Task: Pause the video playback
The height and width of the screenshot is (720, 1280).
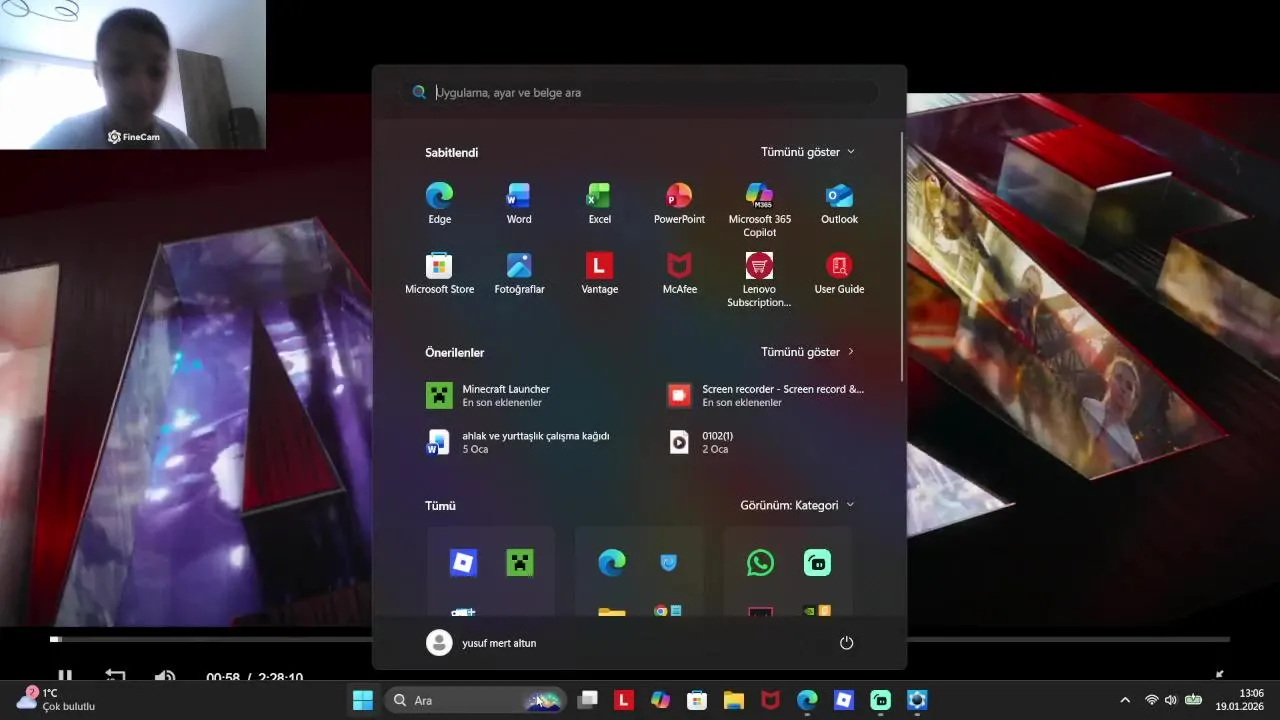Action: tap(64, 677)
